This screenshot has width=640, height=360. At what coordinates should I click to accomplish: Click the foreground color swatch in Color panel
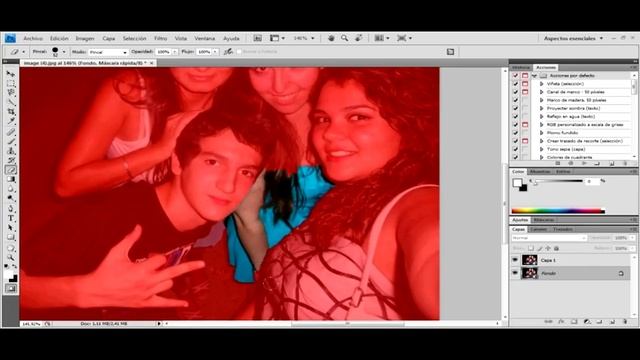click(518, 182)
